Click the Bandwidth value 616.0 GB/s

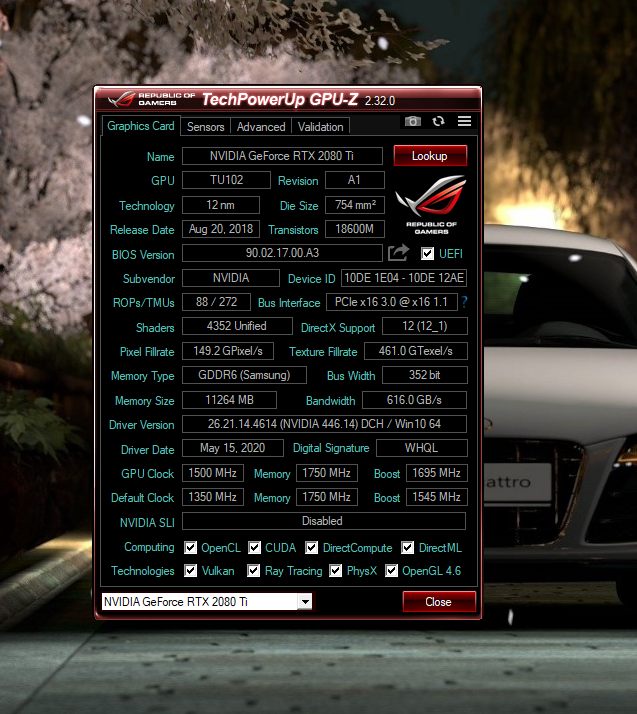click(x=414, y=400)
